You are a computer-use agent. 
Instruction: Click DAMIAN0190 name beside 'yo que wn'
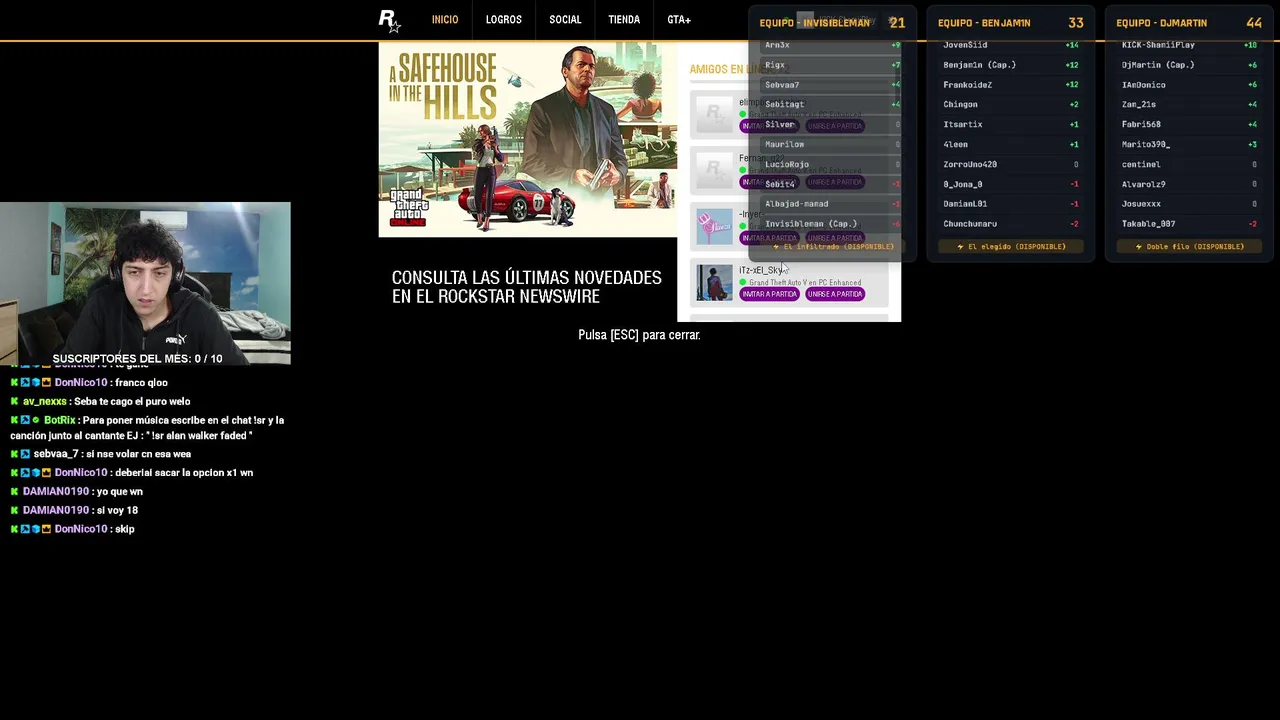coord(56,492)
